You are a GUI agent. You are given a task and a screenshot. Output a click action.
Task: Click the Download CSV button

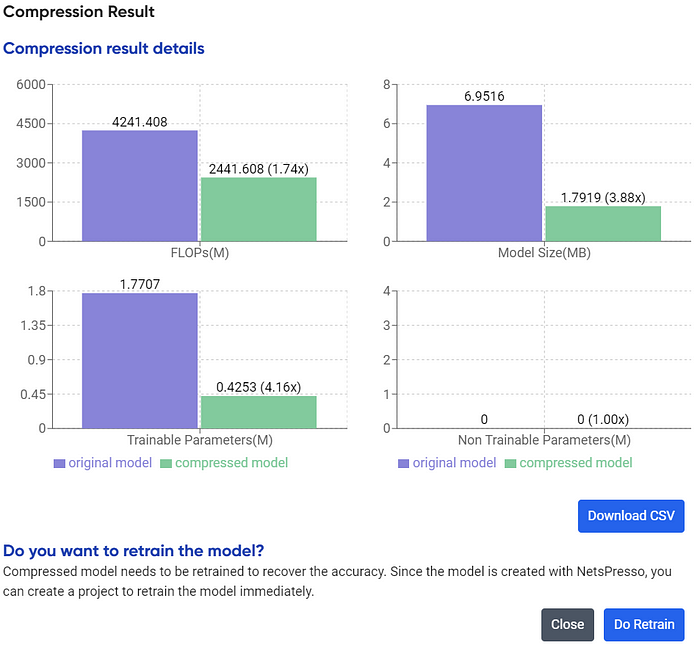pyautogui.click(x=631, y=516)
